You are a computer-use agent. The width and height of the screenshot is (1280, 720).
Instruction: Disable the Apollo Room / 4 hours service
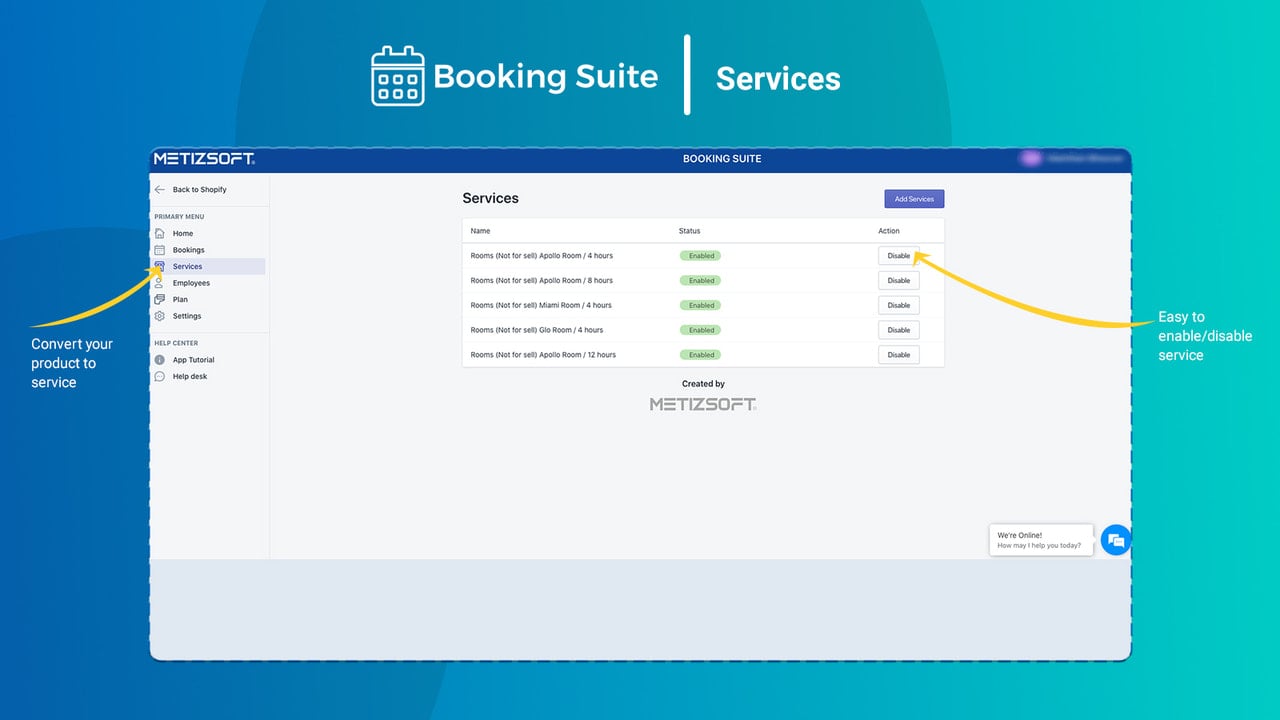coord(899,256)
